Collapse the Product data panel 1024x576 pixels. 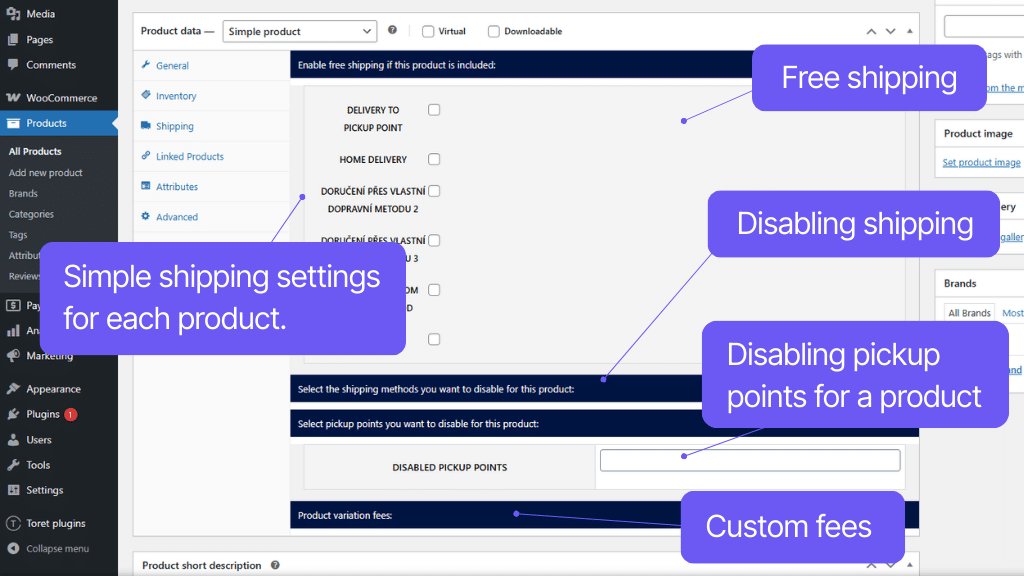909,31
